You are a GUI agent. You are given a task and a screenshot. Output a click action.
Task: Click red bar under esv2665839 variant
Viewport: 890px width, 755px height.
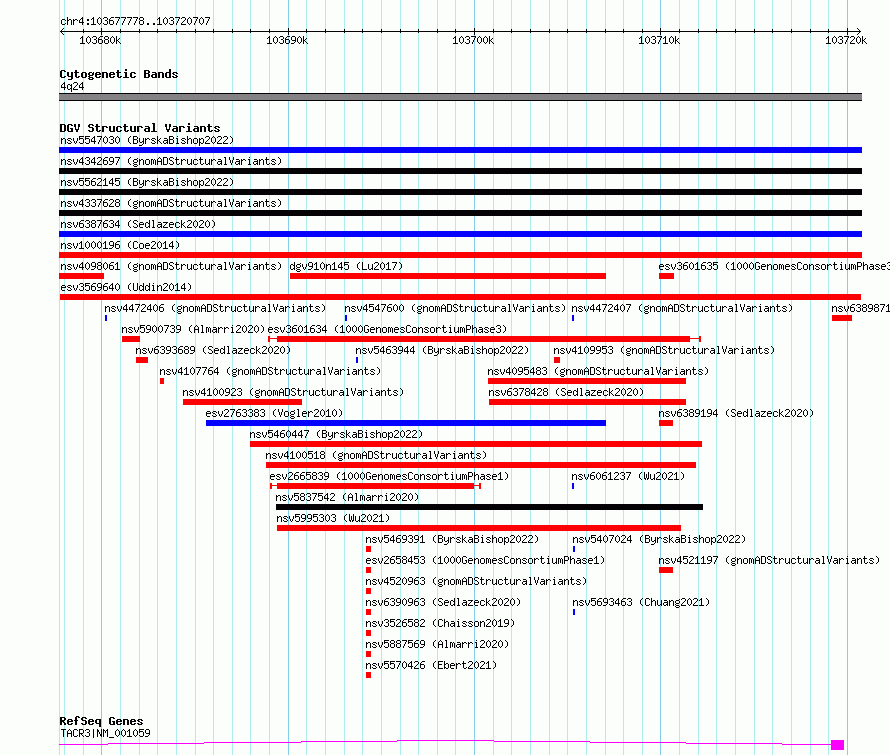tap(375, 486)
